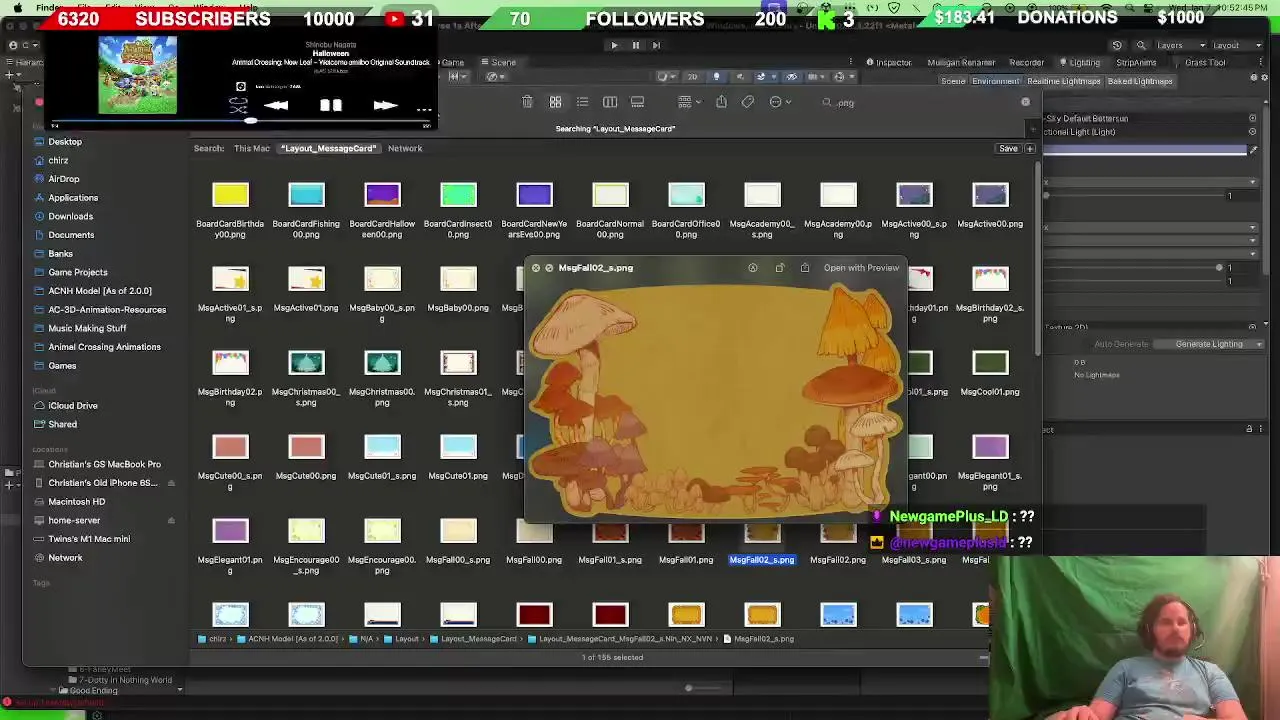
Task: Switch Finder to column view
Action: pos(610,102)
